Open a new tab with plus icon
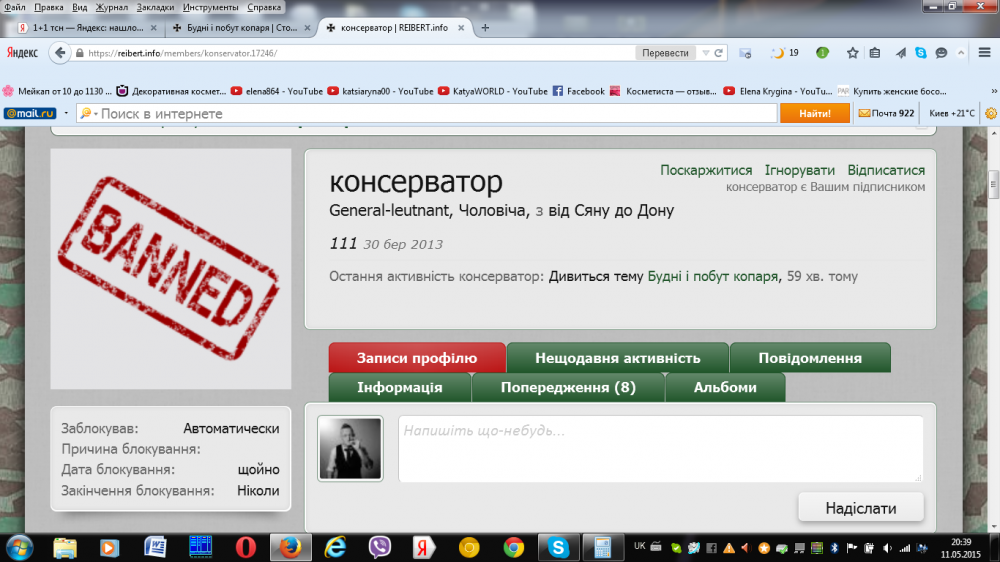 click(x=485, y=27)
